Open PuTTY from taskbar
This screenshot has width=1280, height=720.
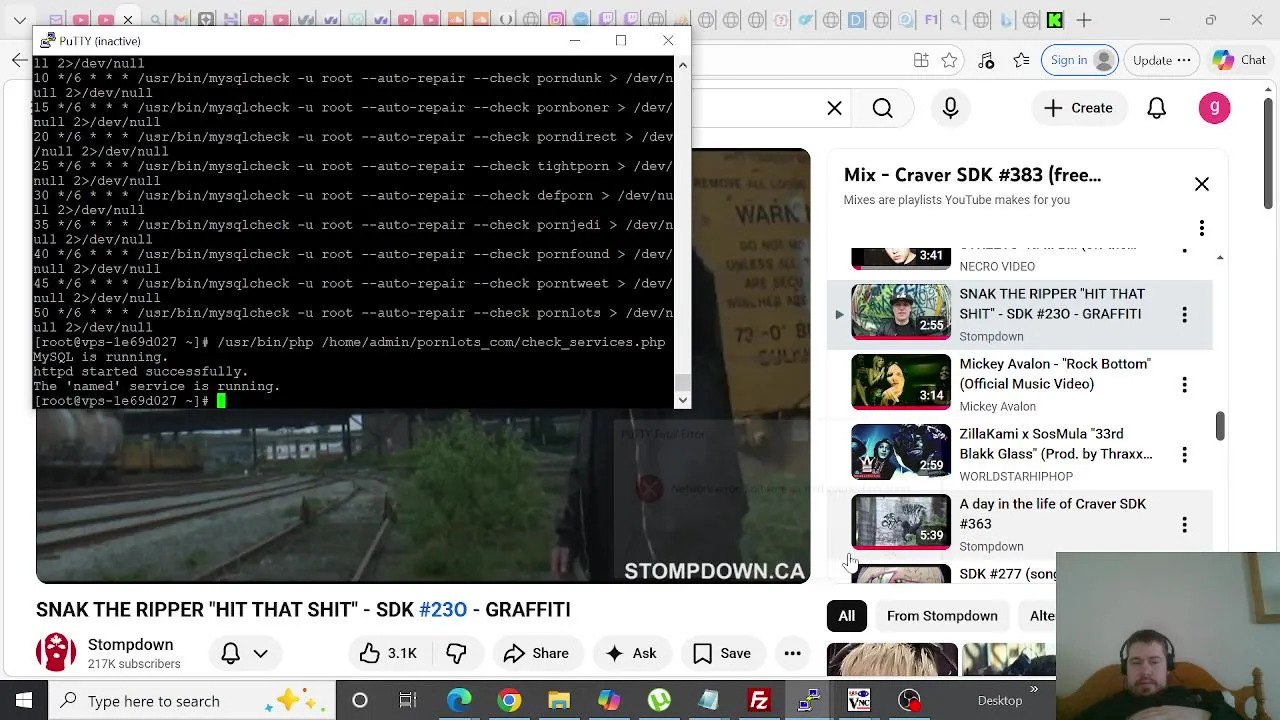coord(809,701)
